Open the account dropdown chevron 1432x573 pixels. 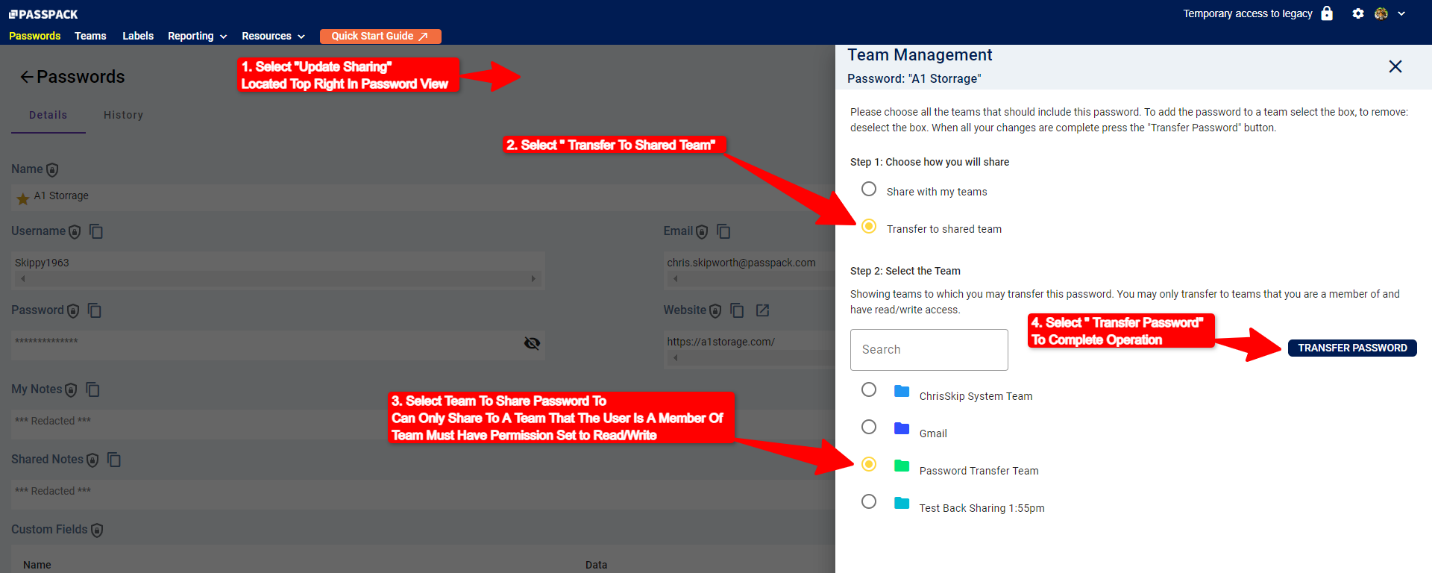tap(1401, 14)
